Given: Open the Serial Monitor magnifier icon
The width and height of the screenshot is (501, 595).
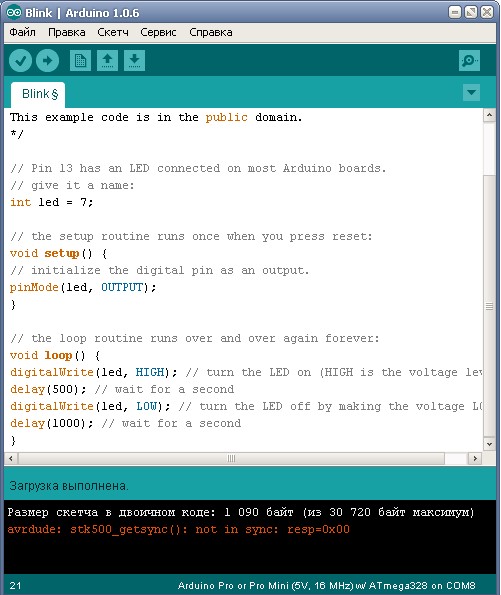Looking at the screenshot, I should (x=469, y=61).
